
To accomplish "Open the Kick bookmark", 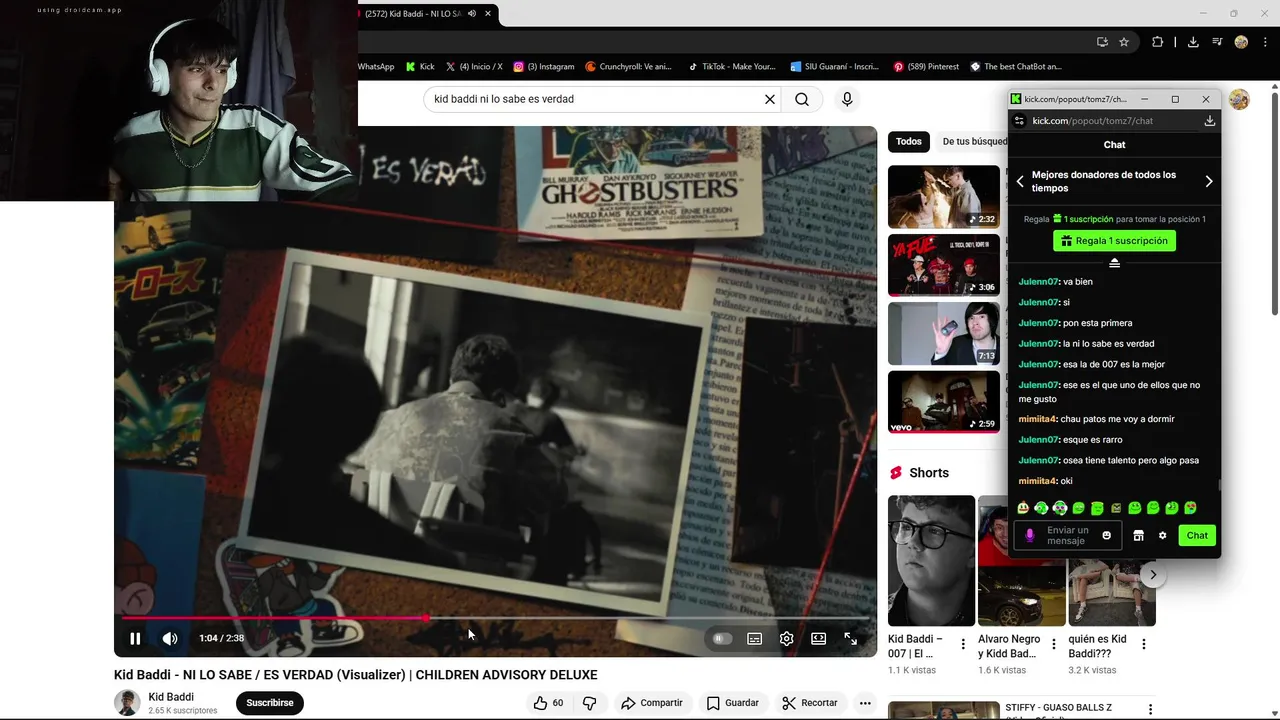I will coord(420,67).
